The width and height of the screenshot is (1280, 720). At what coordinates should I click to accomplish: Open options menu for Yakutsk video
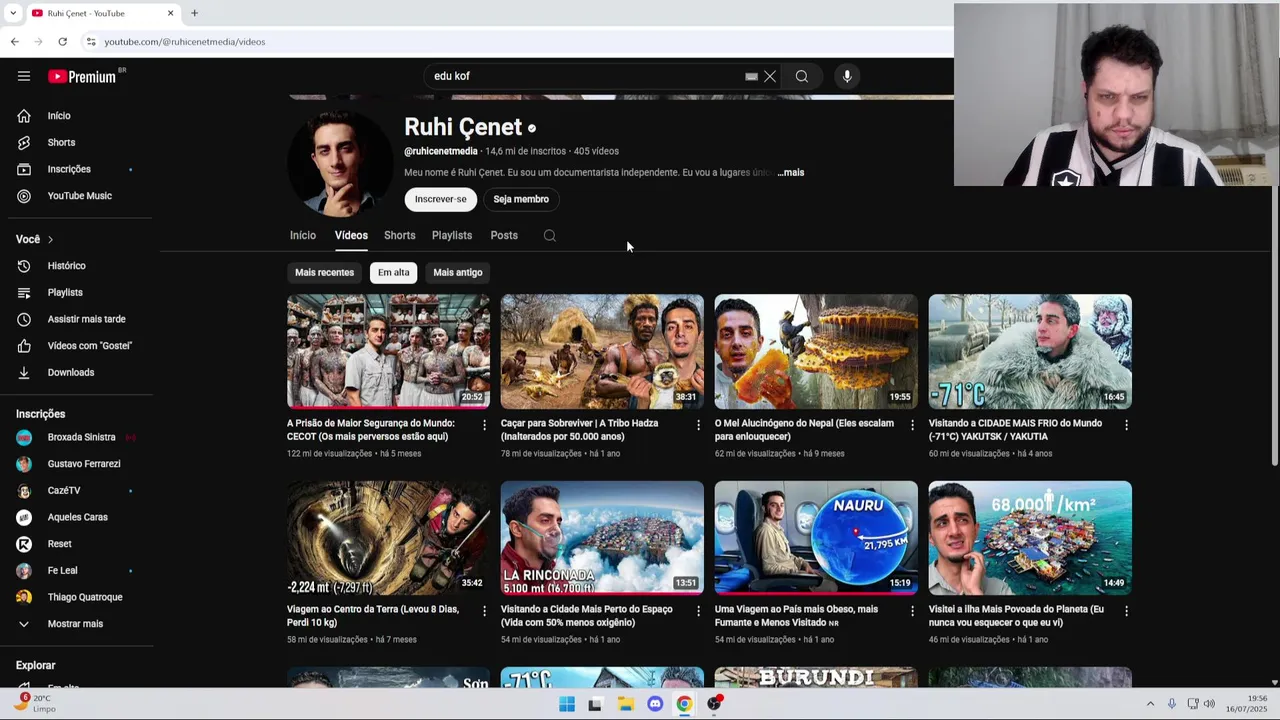(x=1126, y=425)
